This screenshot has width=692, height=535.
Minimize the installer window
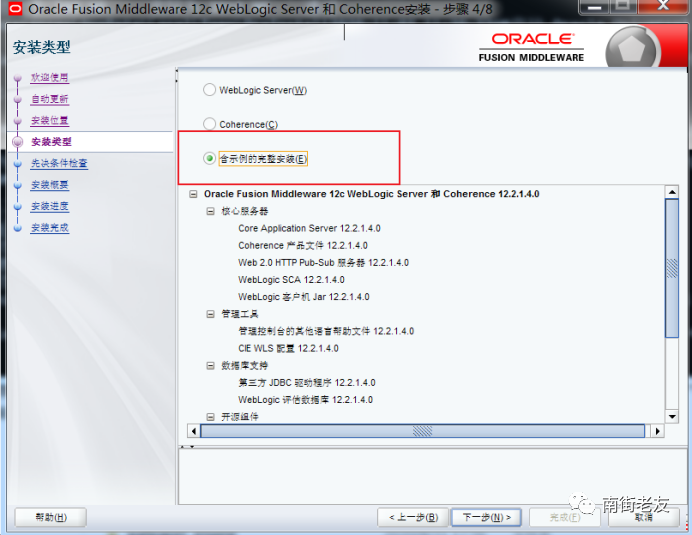tap(594, 7)
